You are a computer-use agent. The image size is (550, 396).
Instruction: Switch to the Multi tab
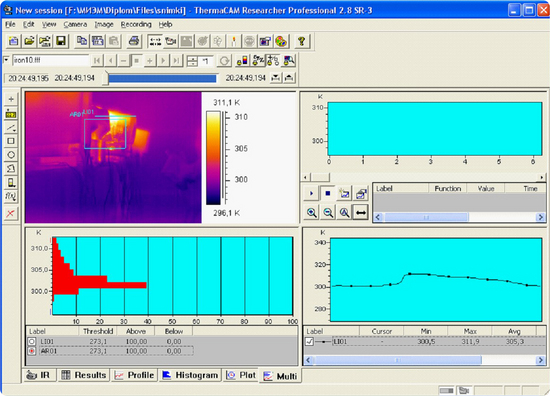click(x=280, y=376)
